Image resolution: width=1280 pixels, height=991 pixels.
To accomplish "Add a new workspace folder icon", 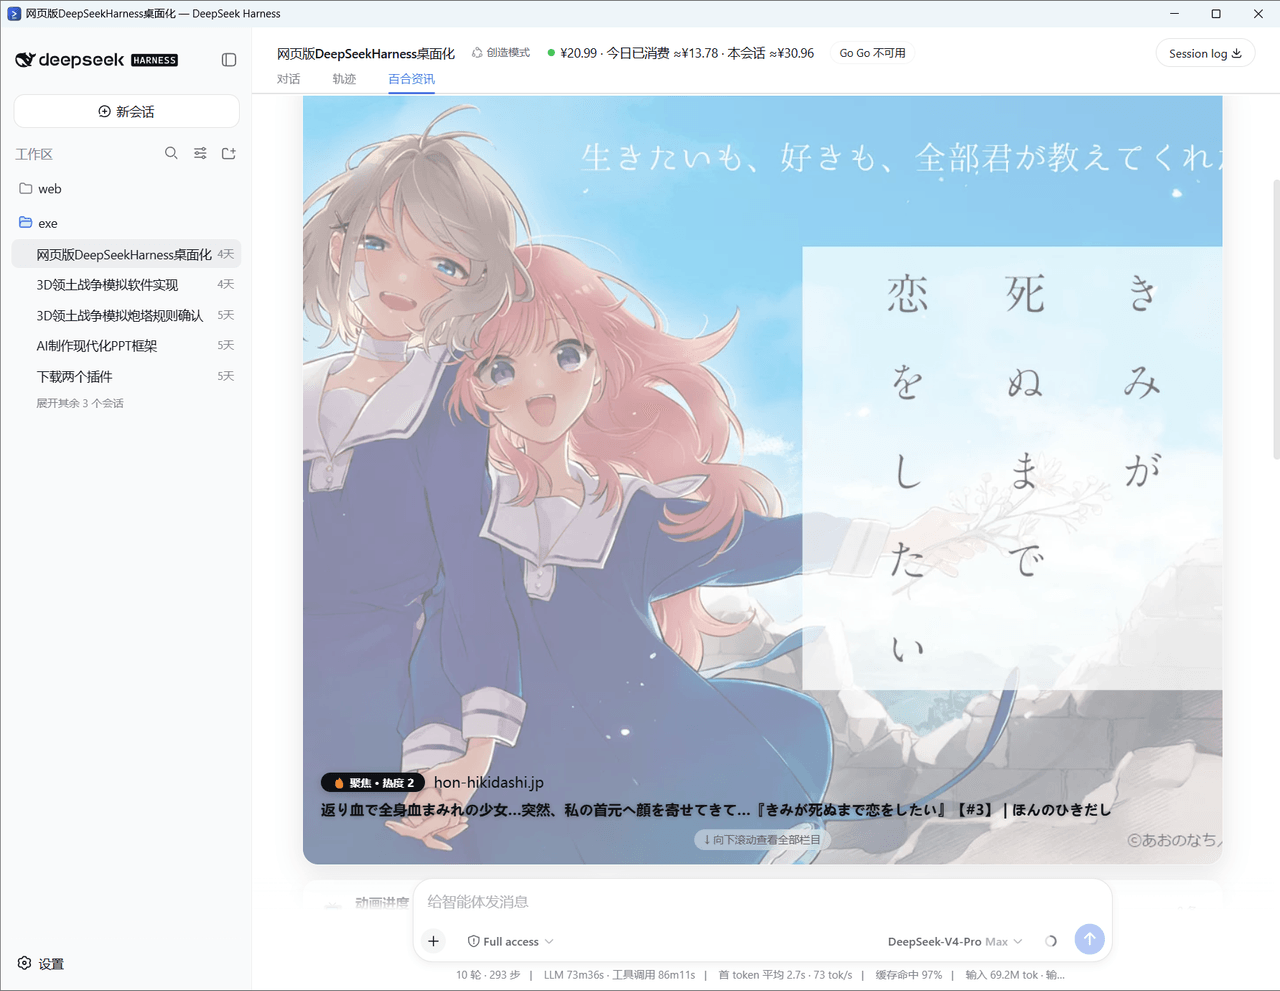I will point(229,153).
